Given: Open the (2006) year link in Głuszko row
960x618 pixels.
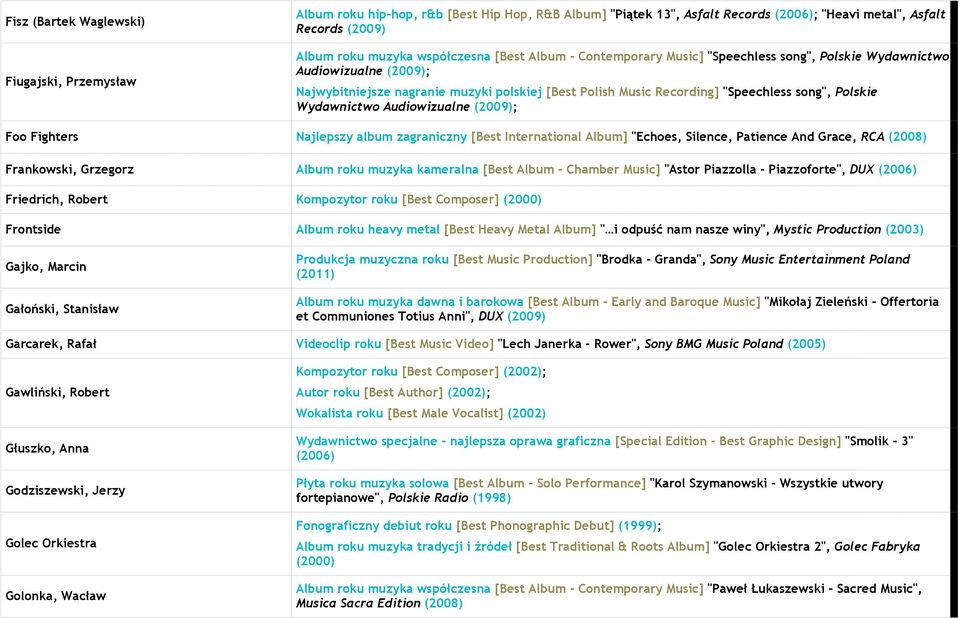Looking at the screenshot, I should [x=315, y=456].
